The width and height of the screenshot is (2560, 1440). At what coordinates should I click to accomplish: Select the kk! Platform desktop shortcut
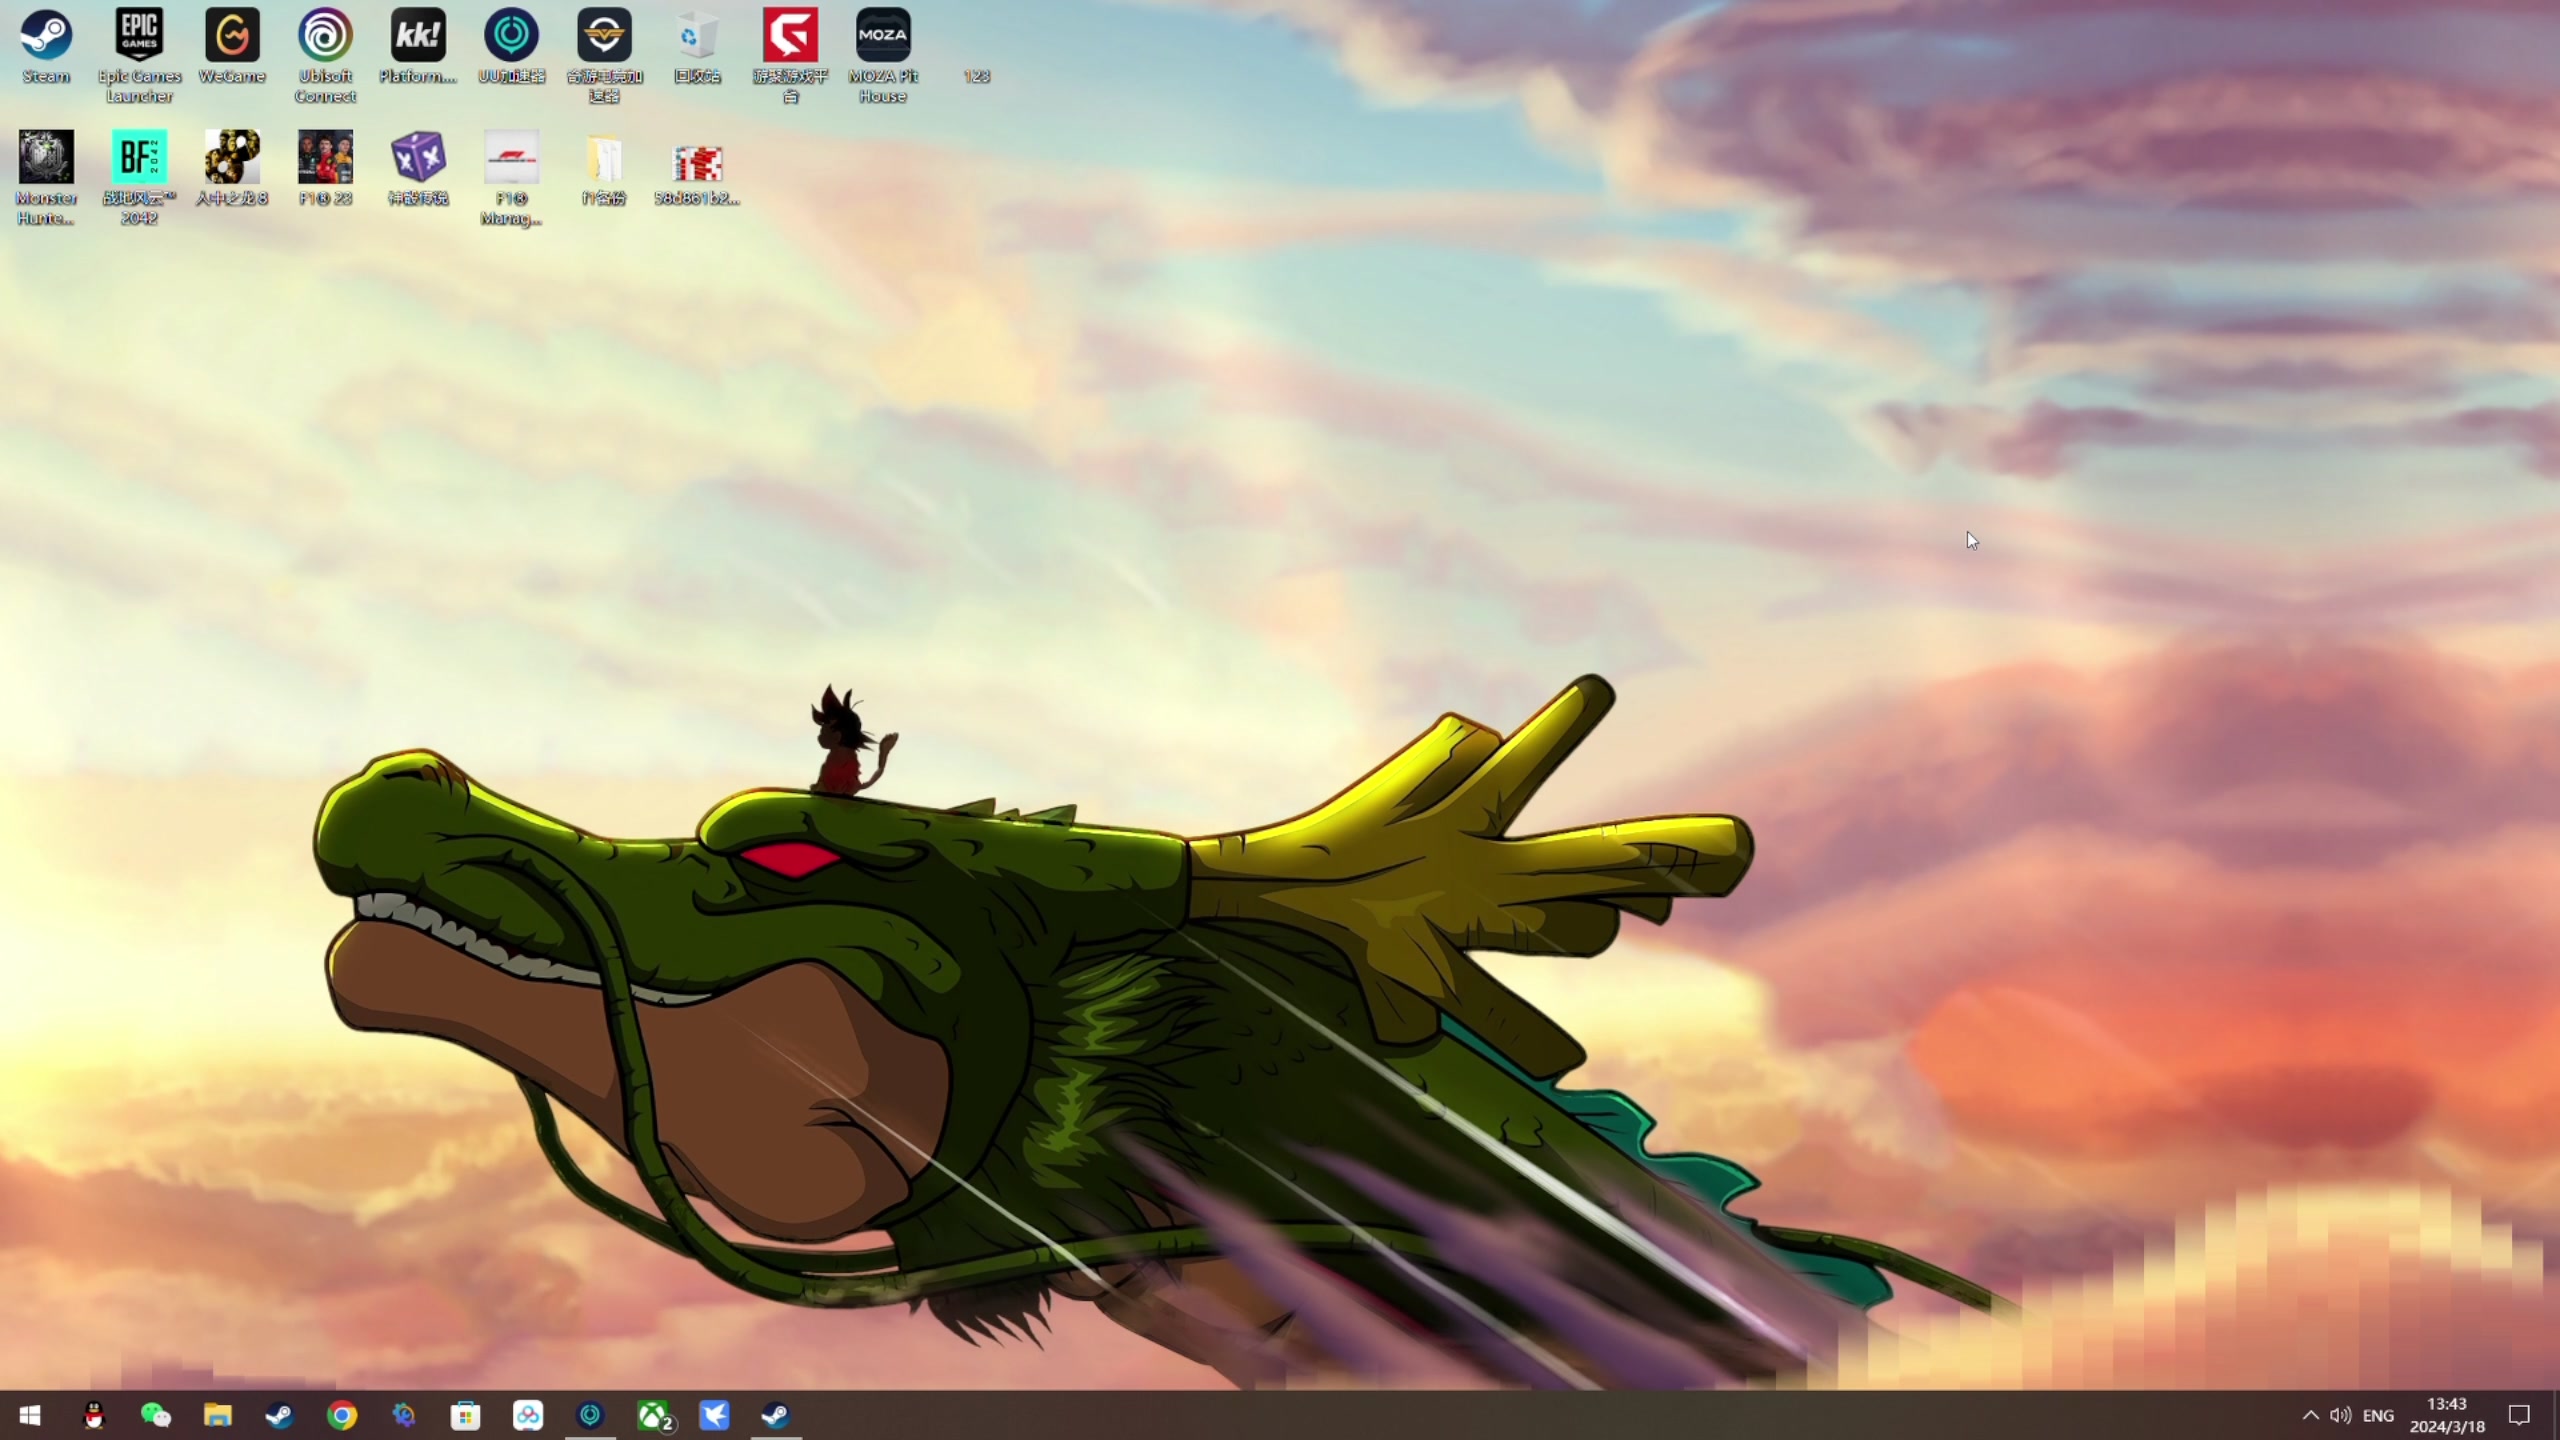click(x=418, y=37)
